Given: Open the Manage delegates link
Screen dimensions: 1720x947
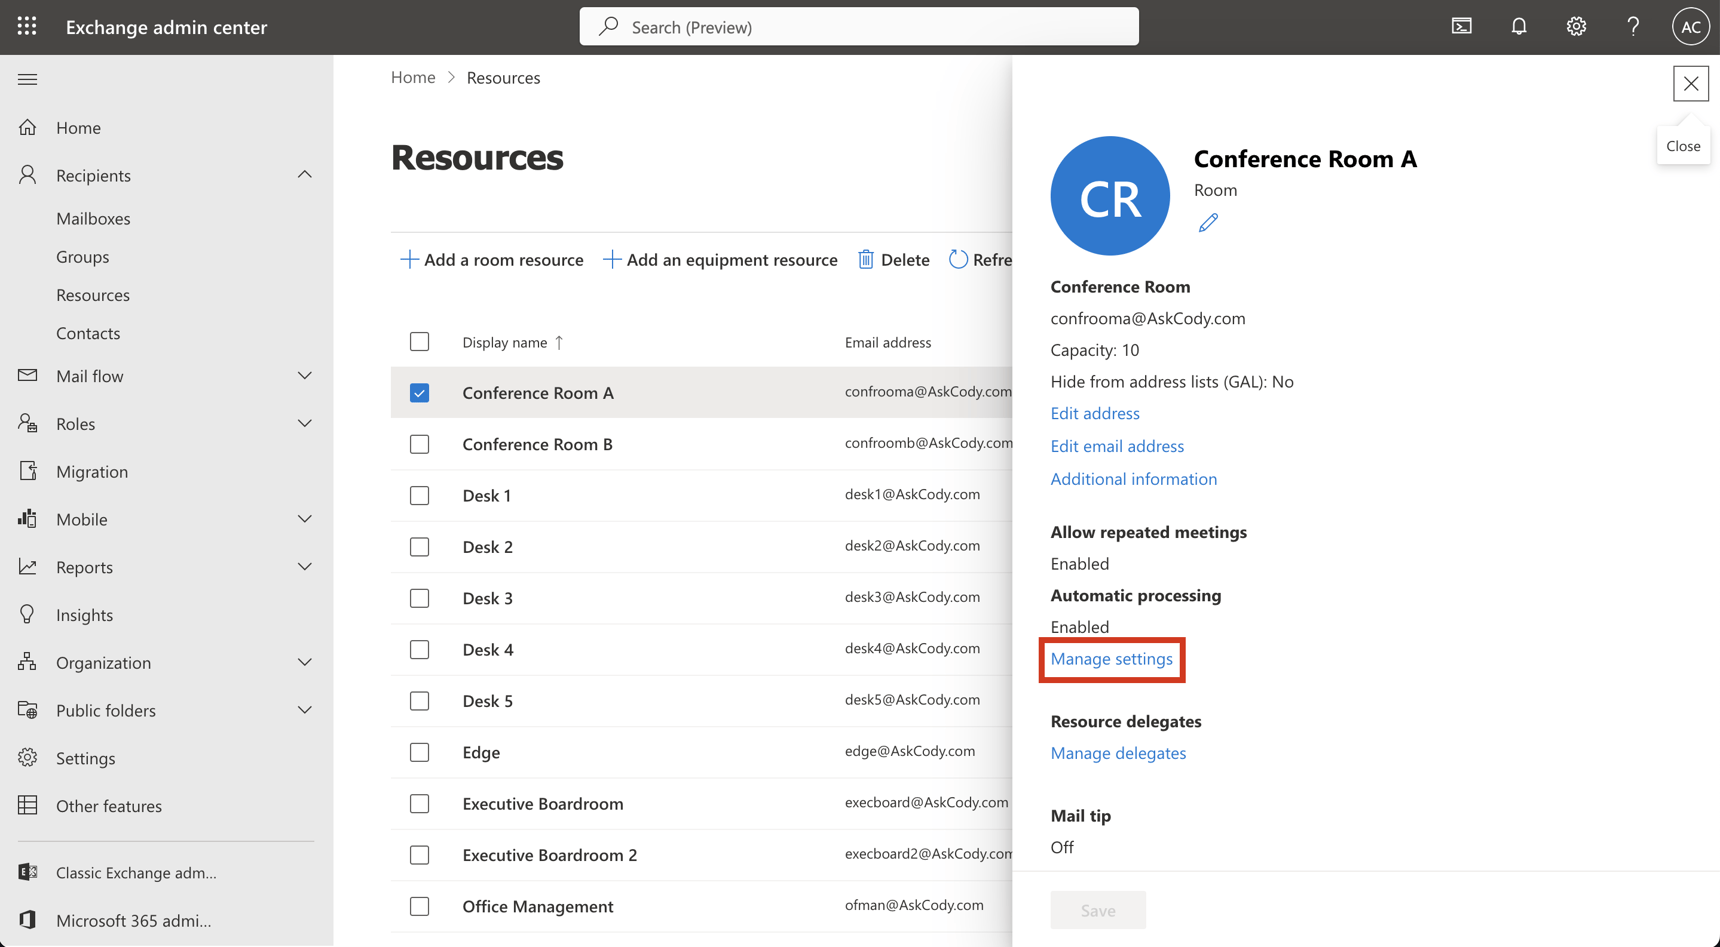Looking at the screenshot, I should pos(1118,753).
